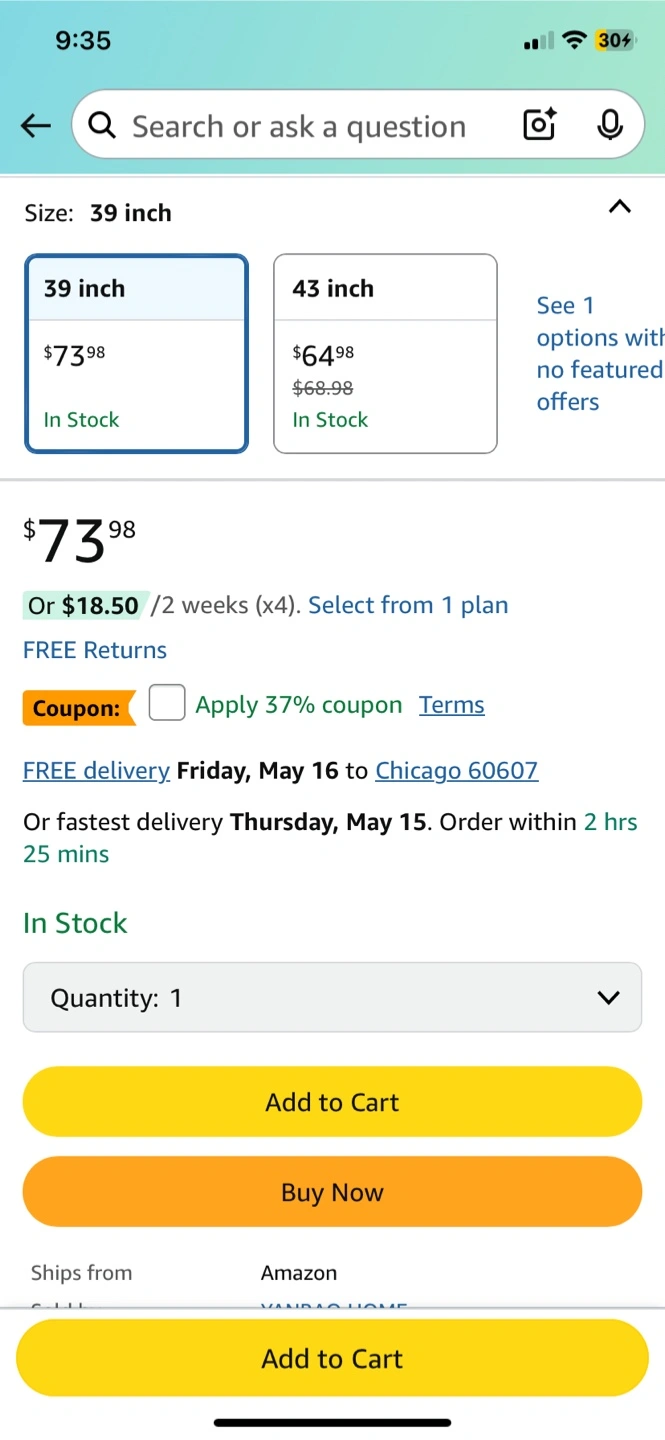Screen dimensions: 665x1440
Task: Open See 1 options with no featured offers
Action: click(x=600, y=353)
